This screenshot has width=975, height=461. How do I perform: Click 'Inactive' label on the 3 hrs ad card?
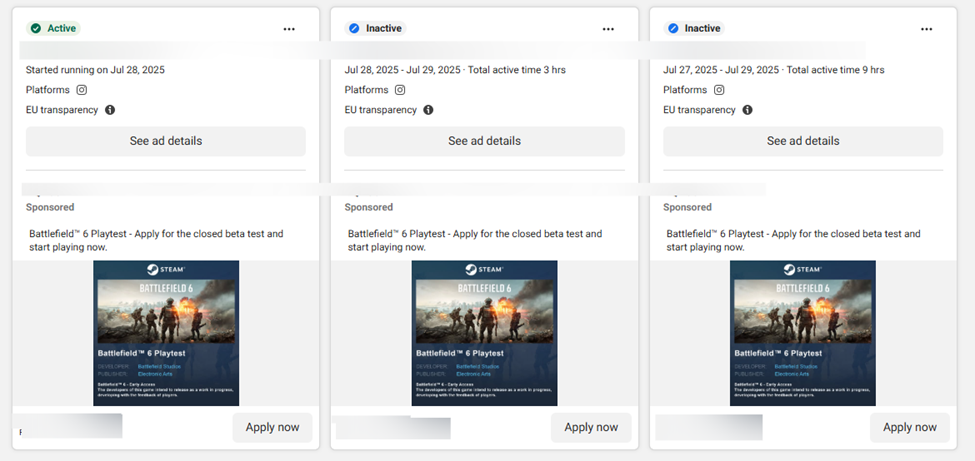pos(384,29)
